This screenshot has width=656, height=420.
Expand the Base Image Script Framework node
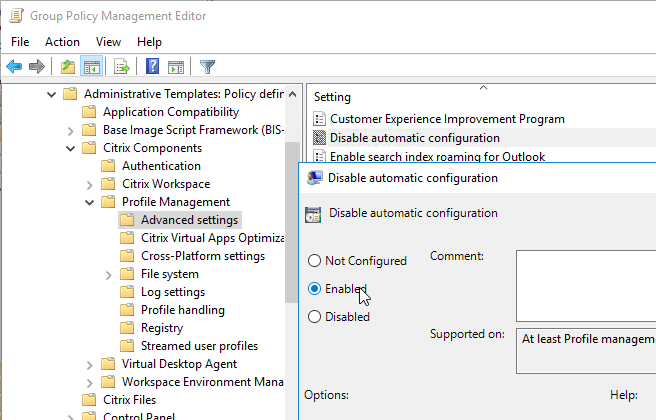(70, 131)
